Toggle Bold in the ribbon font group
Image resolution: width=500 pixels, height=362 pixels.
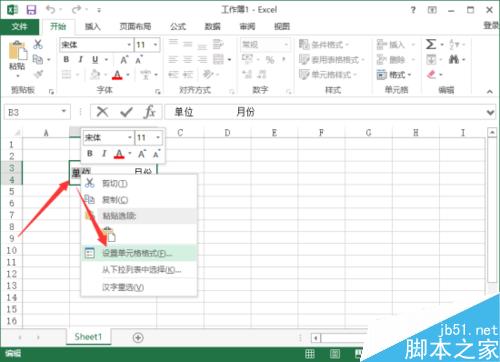pos(66,60)
